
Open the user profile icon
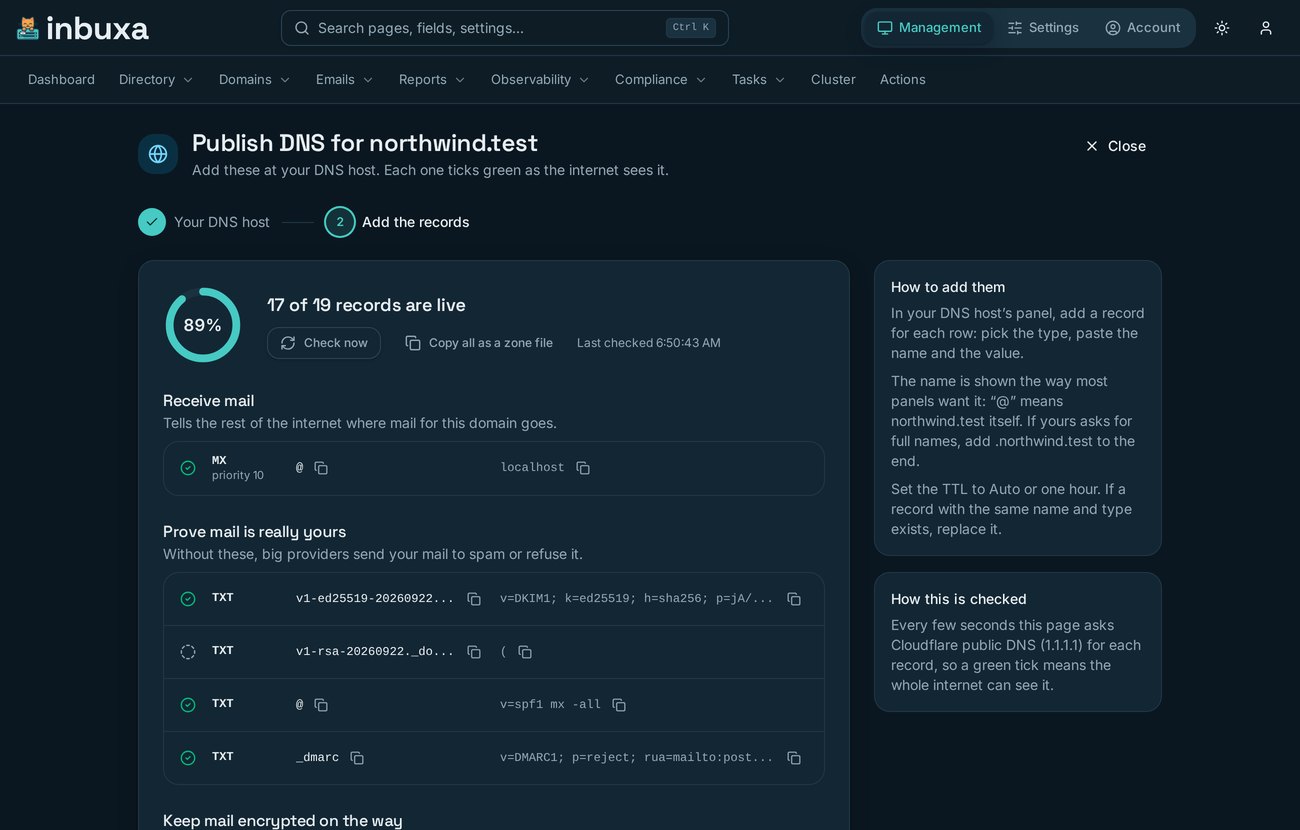click(x=1266, y=28)
